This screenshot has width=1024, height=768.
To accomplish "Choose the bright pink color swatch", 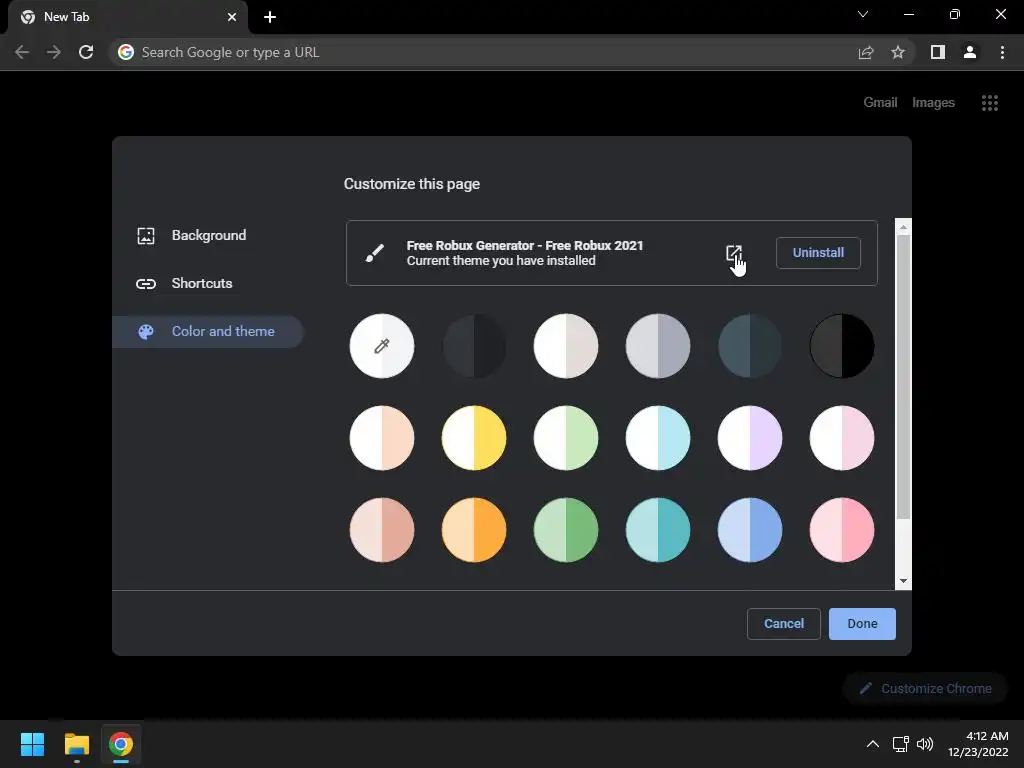I will click(x=842, y=530).
